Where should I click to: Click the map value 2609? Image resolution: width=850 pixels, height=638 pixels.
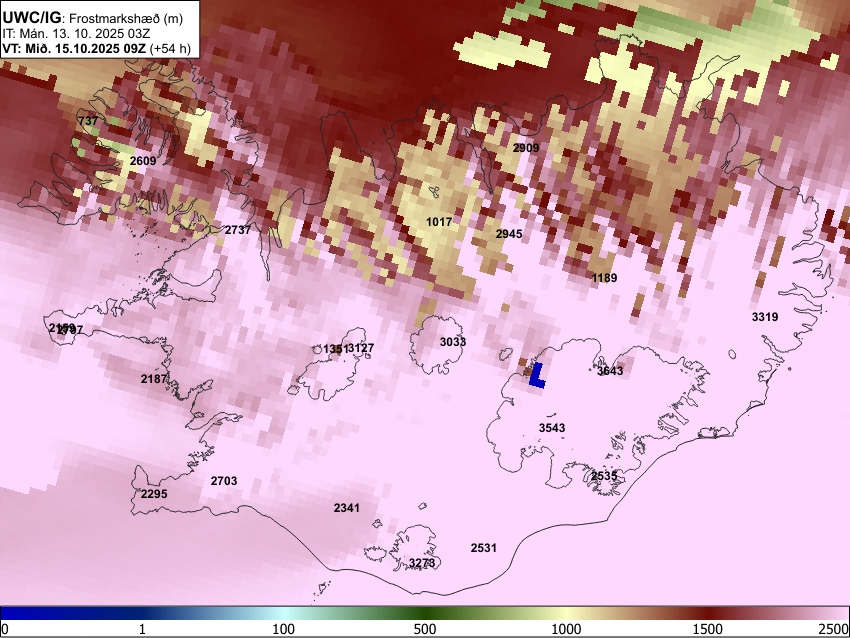[143, 161]
